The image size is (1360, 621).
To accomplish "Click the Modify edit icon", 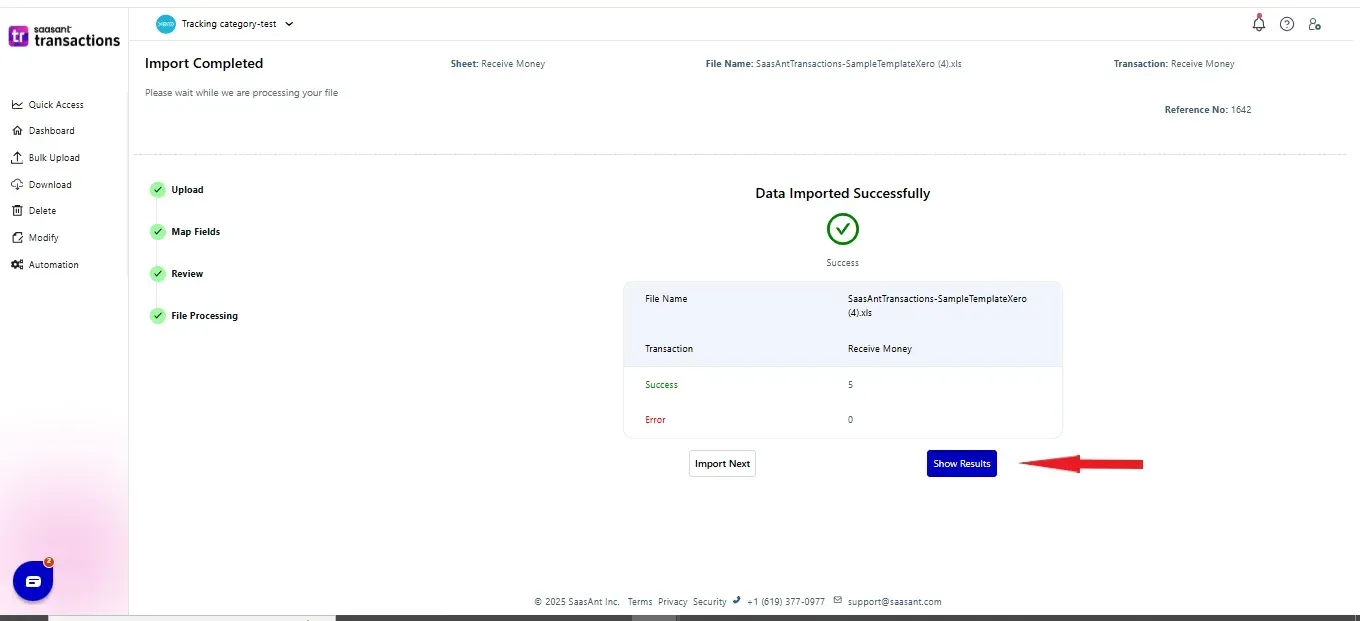I will click(x=17, y=238).
